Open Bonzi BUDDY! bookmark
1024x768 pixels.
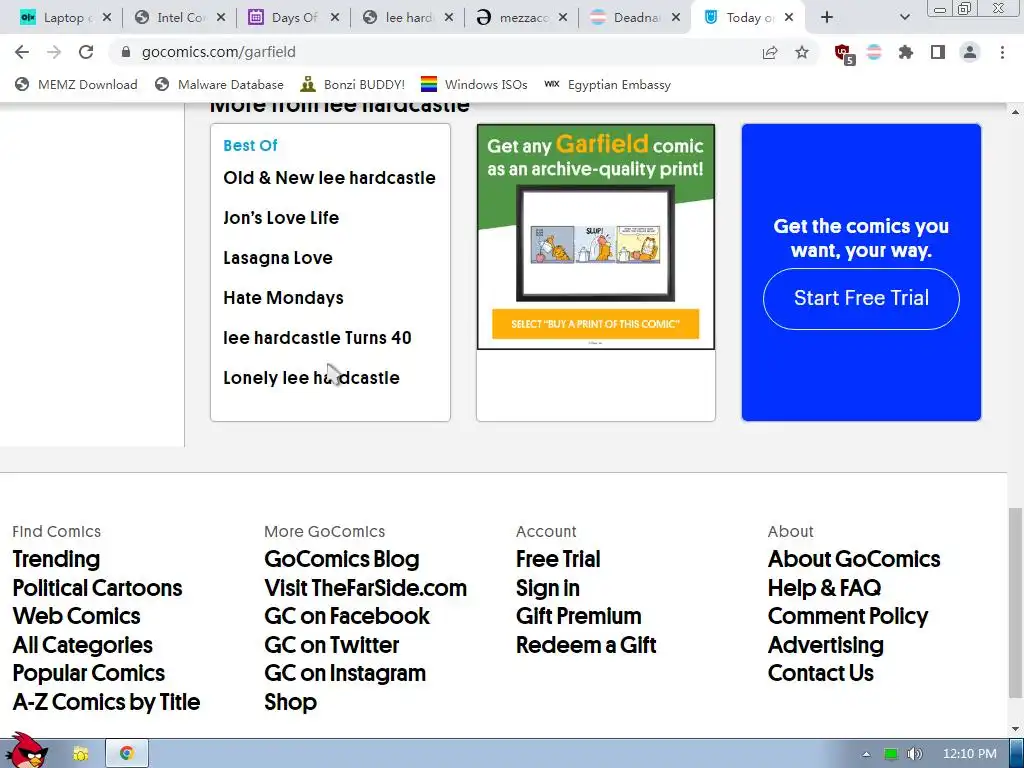tap(353, 84)
